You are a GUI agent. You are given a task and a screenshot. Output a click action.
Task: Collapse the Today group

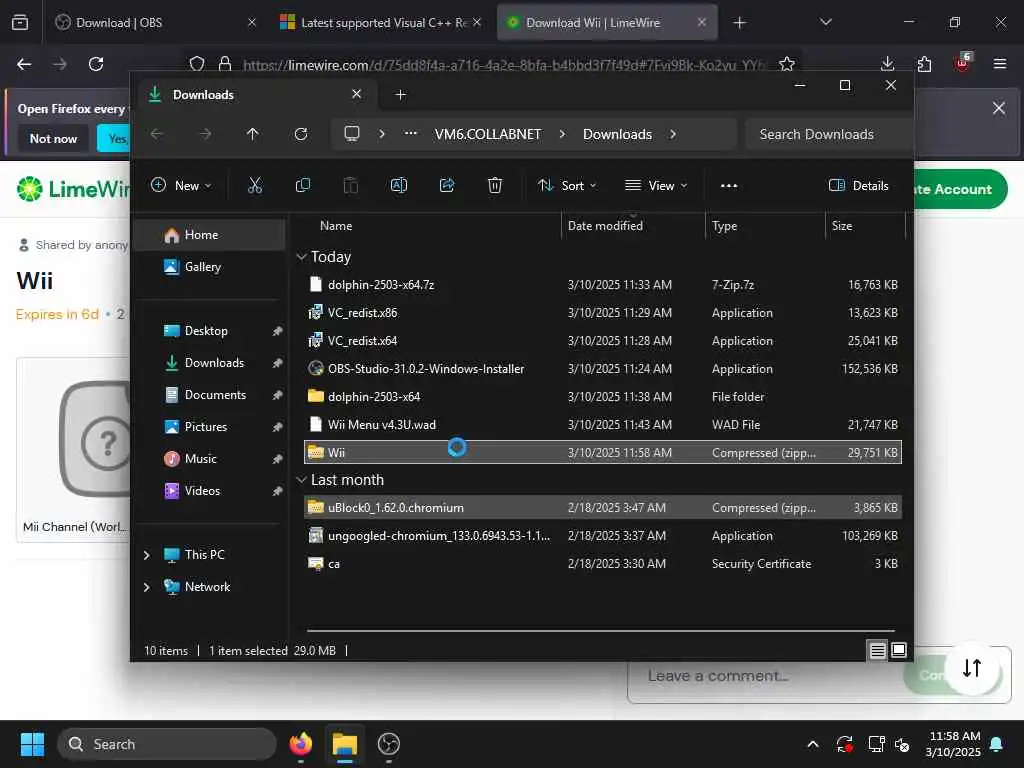click(301, 257)
